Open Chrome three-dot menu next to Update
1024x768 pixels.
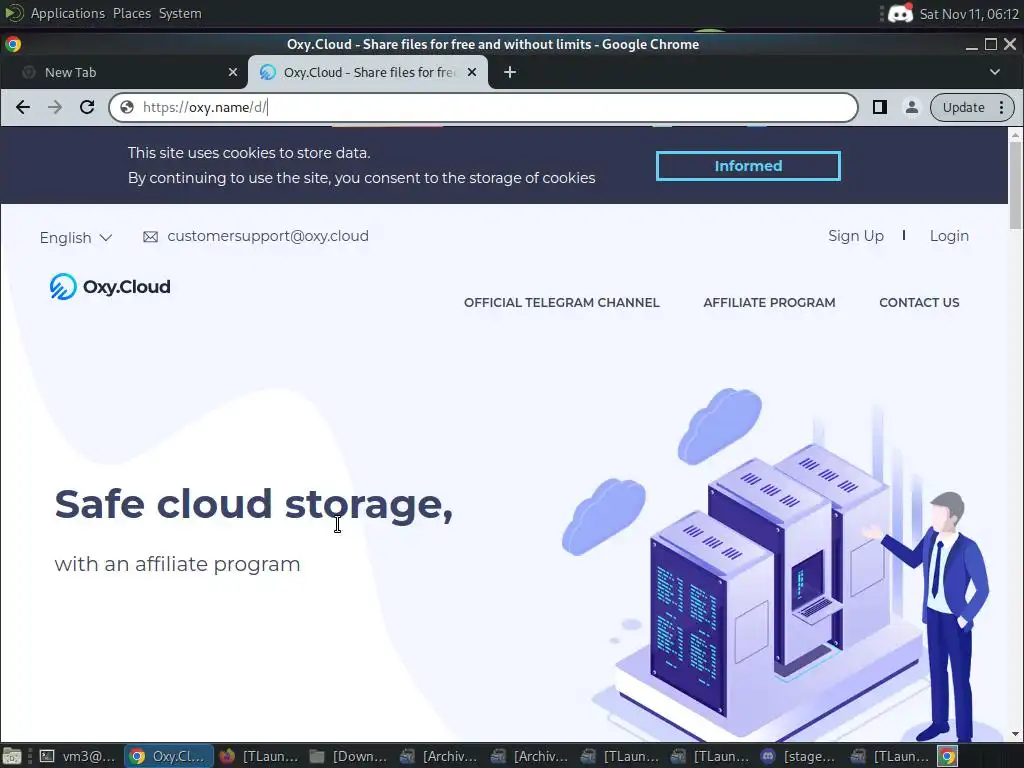1001,107
